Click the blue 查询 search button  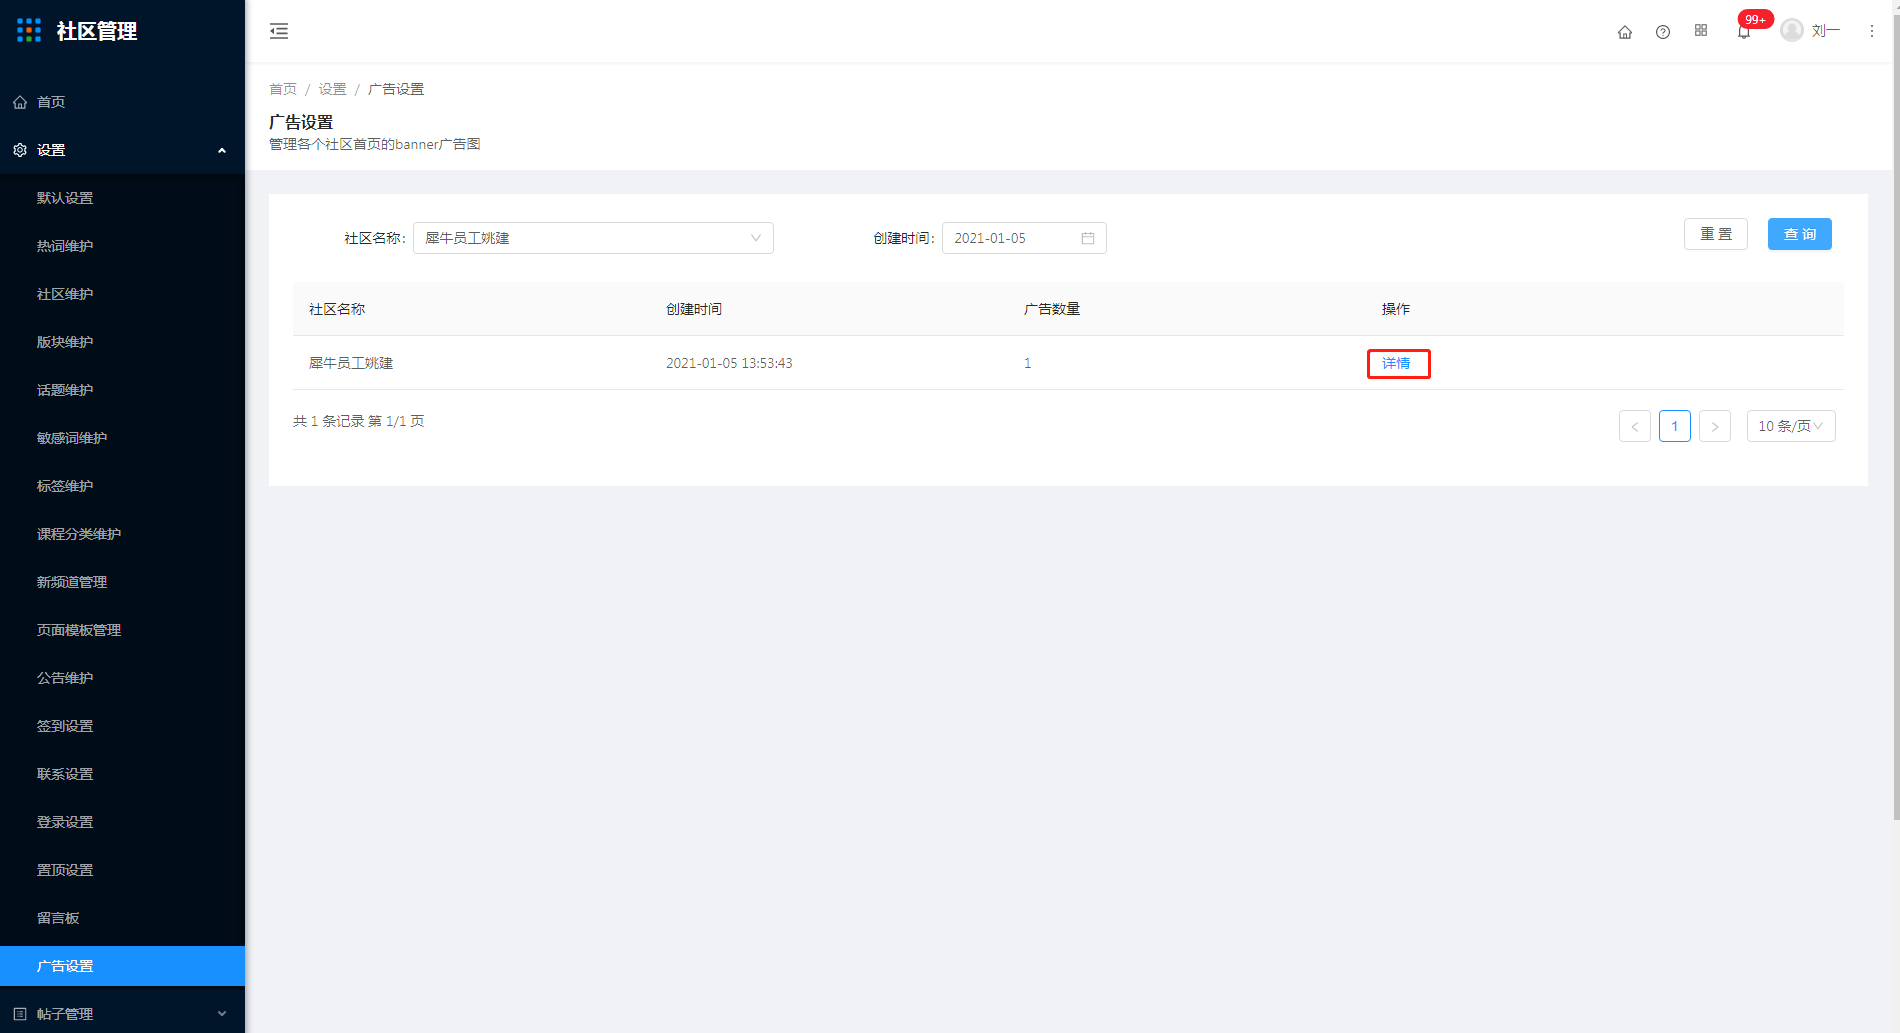1800,234
